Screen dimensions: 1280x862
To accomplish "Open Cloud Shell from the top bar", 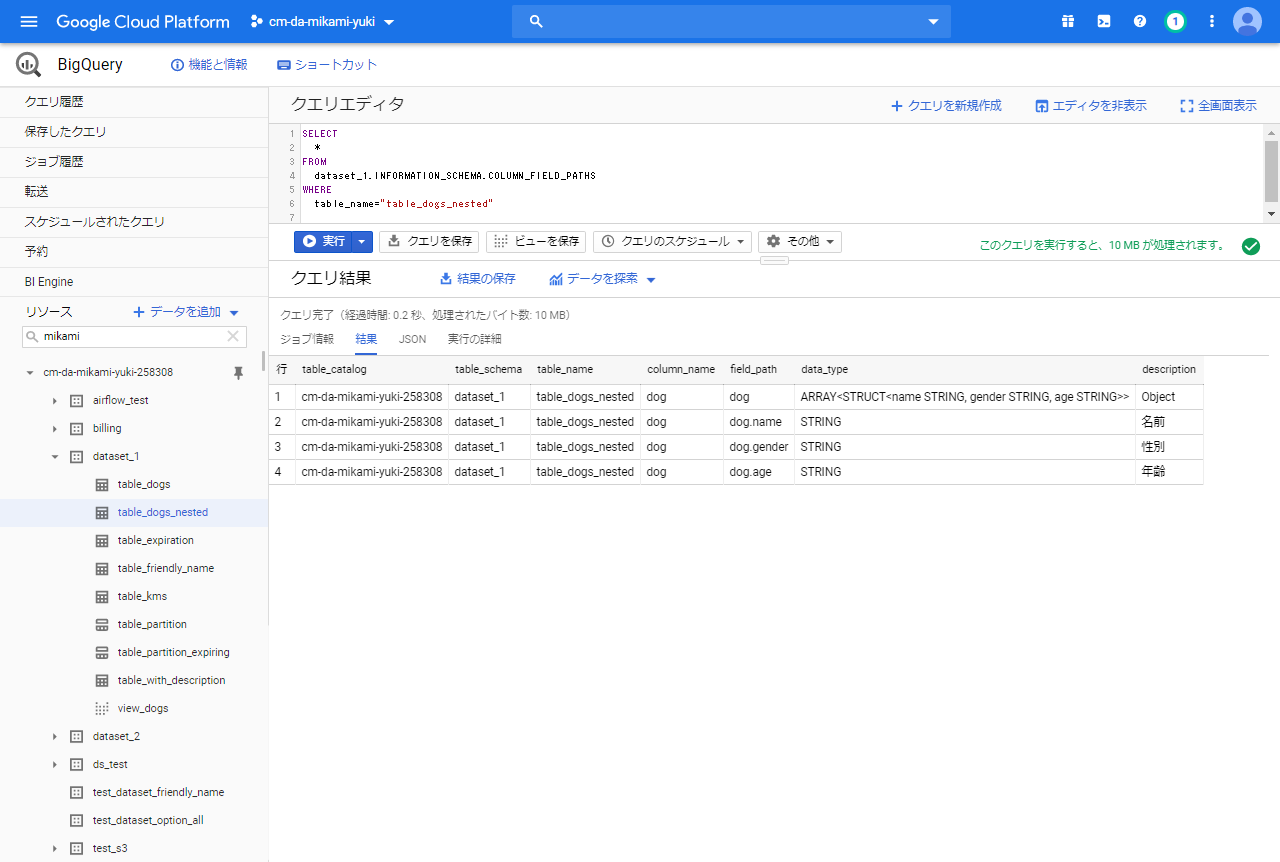I will 1103,20.
